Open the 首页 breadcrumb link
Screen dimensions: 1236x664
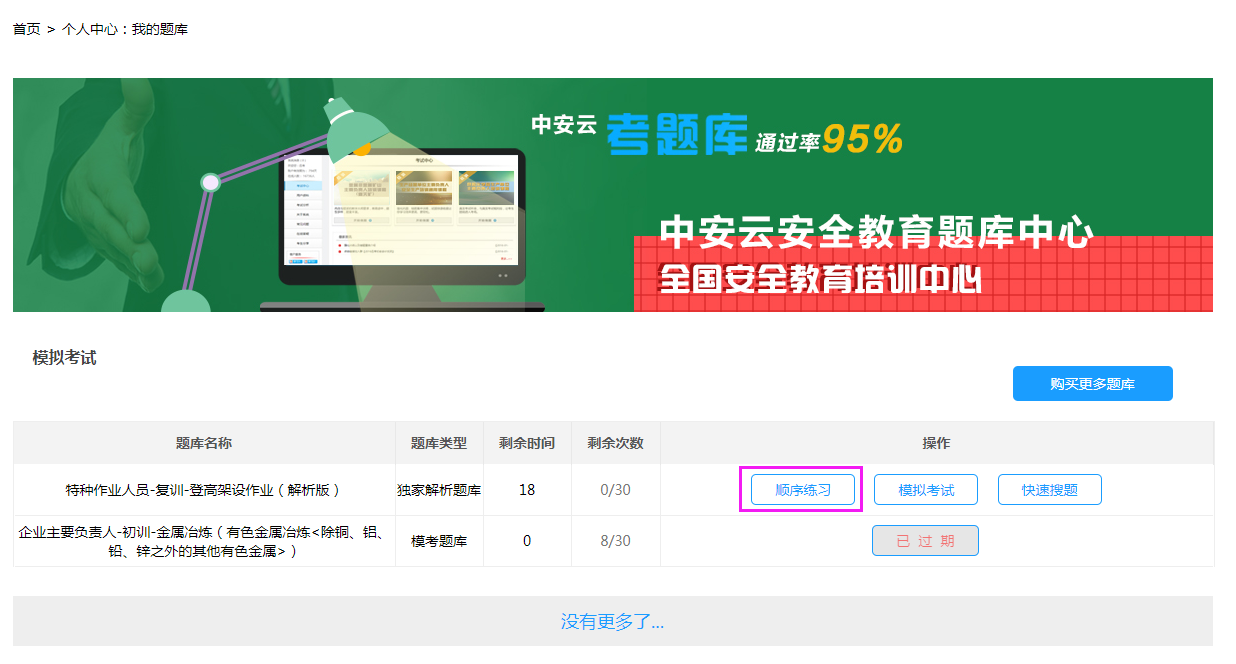tap(26, 29)
